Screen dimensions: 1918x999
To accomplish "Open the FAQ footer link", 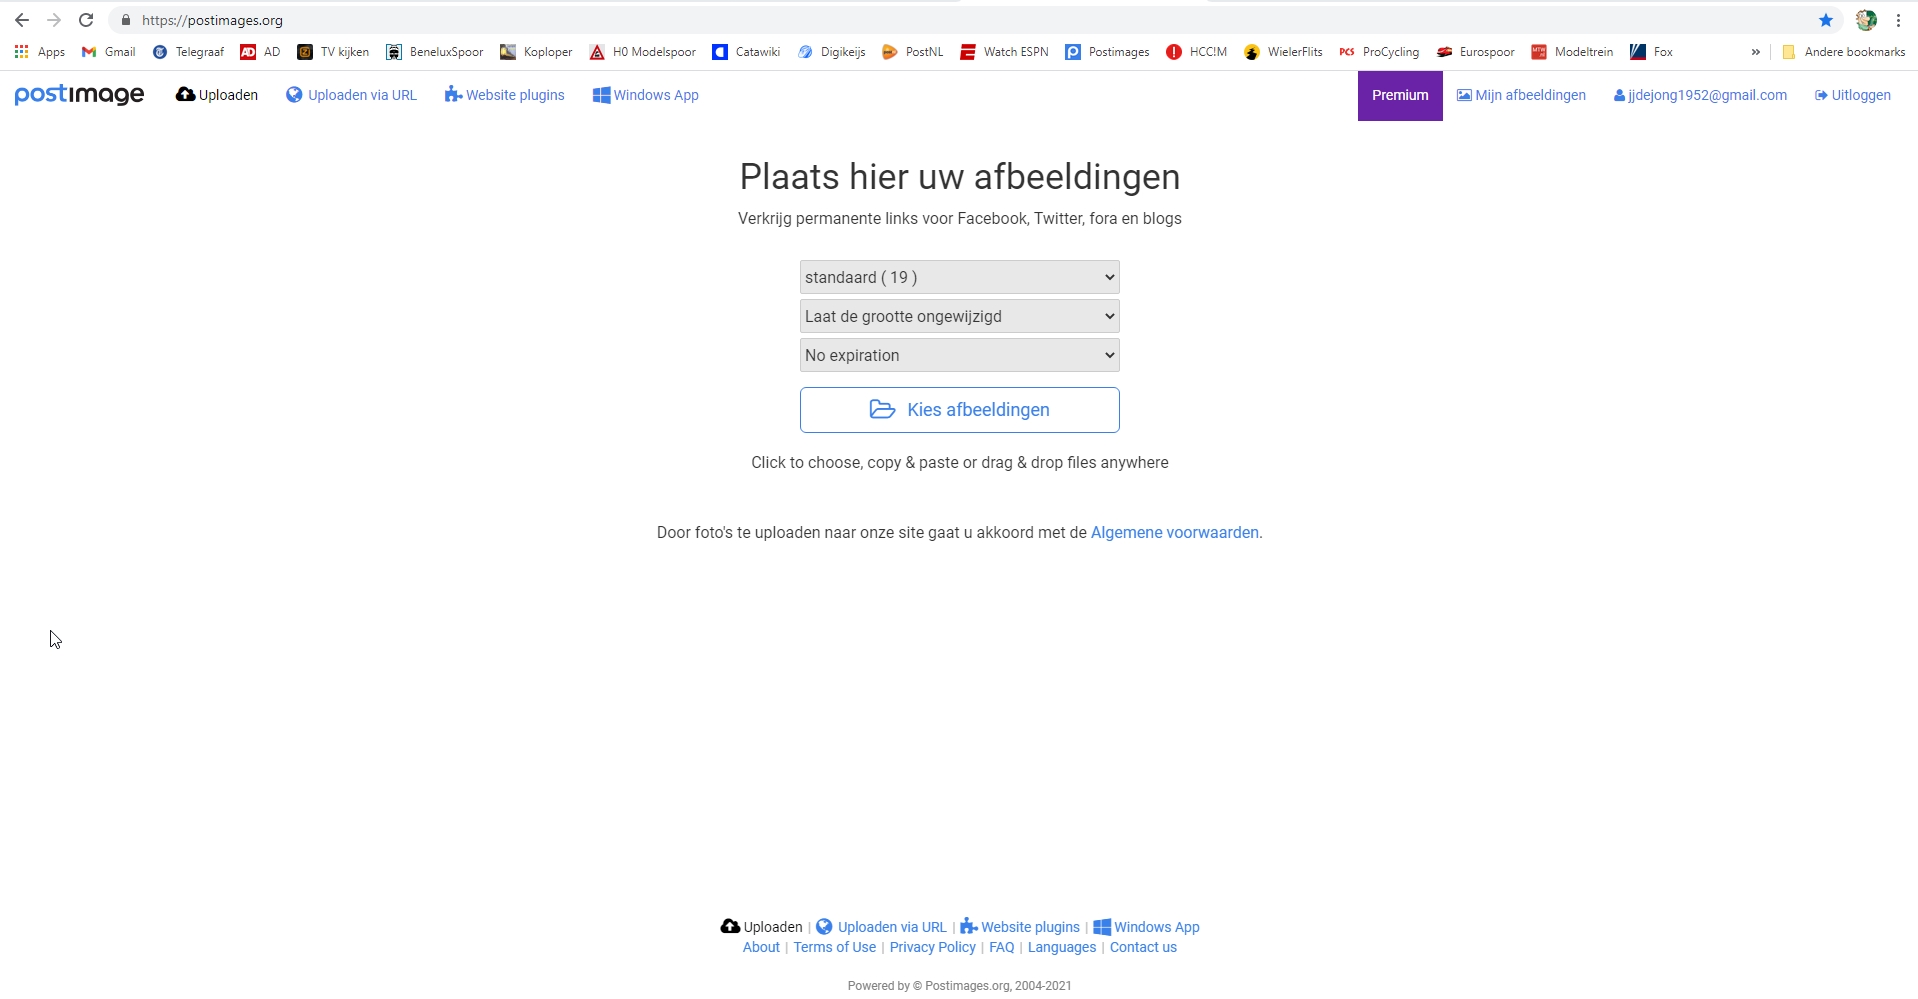I will 1001,947.
